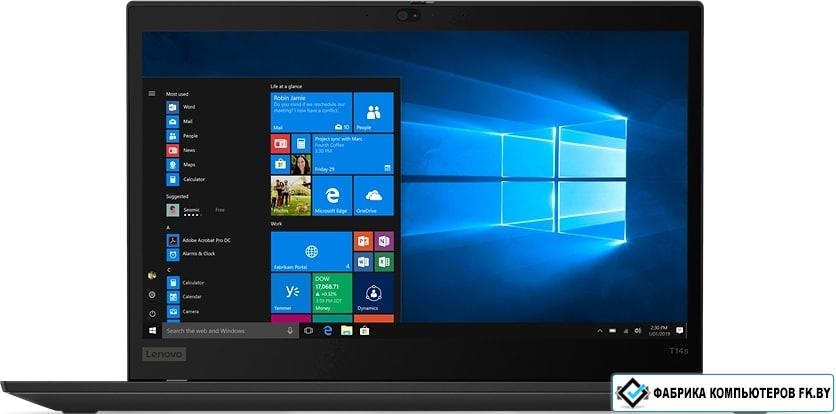Click the volume speaker icon
This screenshot has width=836, height=414.
638,331
